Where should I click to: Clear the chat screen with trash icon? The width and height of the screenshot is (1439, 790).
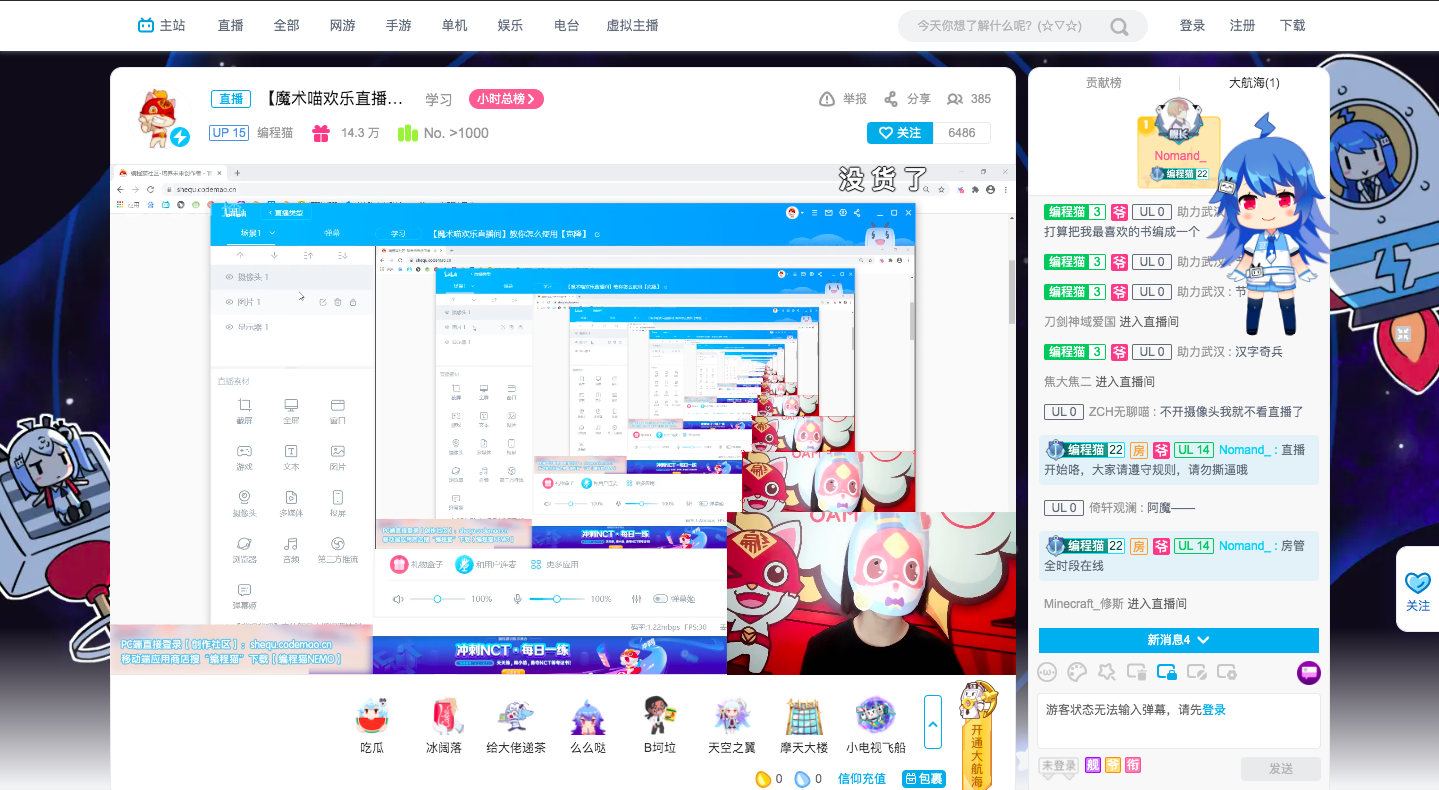[1137, 672]
